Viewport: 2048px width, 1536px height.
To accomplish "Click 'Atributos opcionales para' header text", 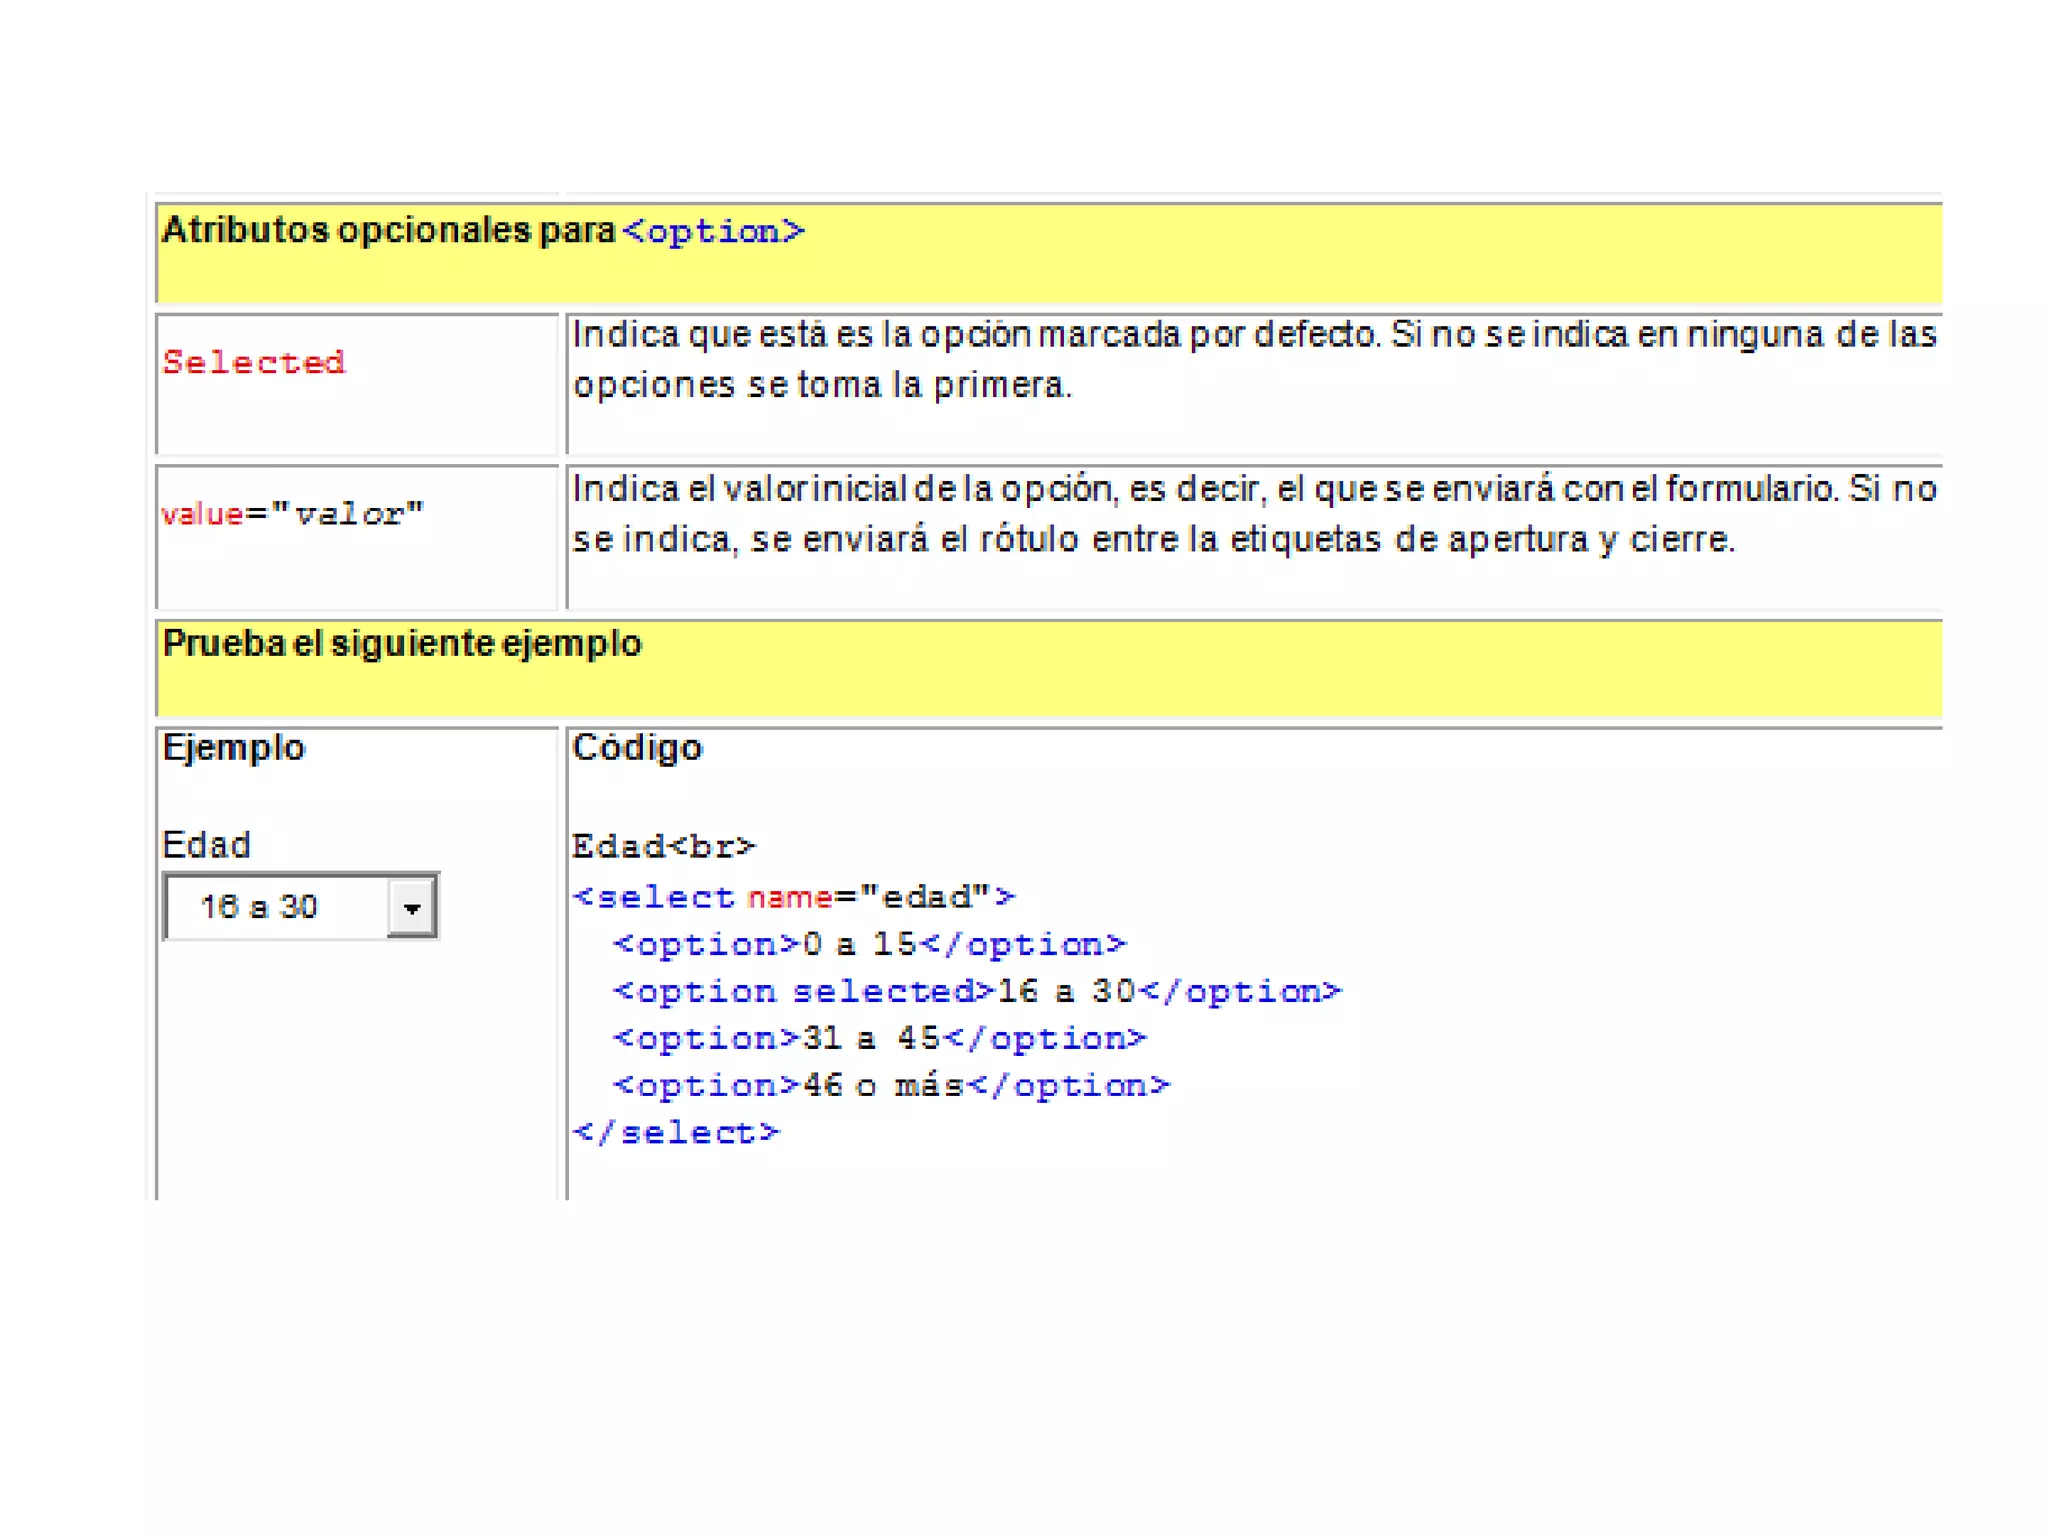I will (388, 231).
